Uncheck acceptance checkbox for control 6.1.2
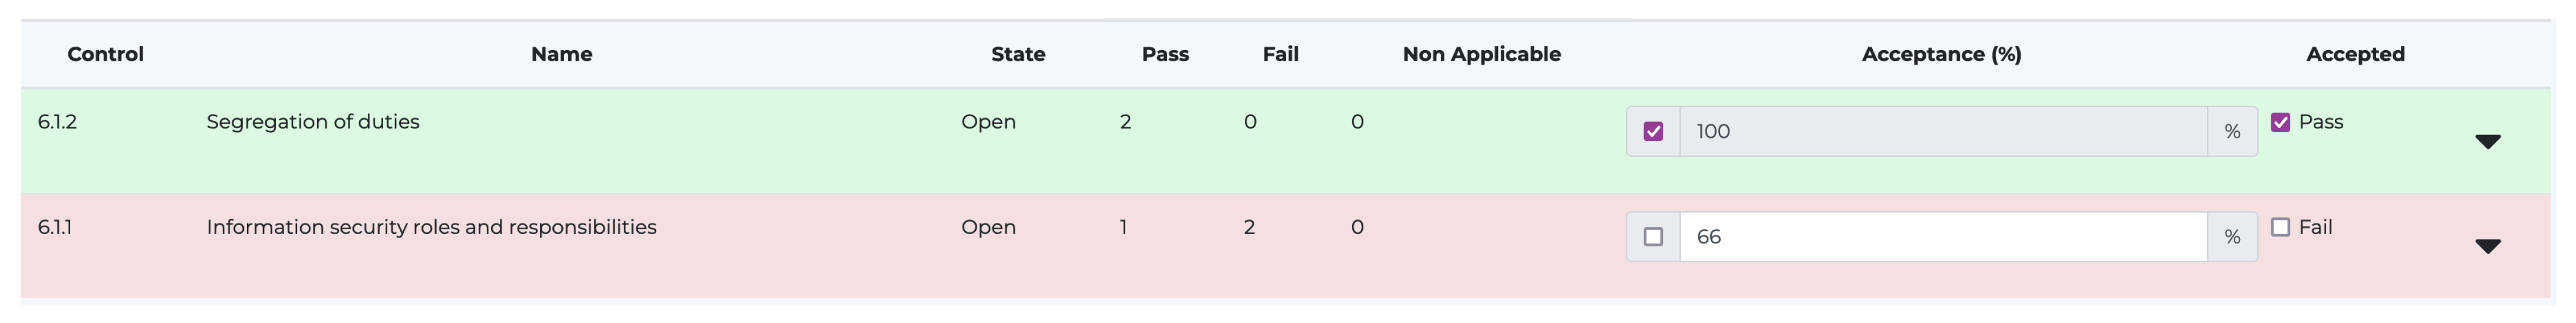 pos(1653,131)
